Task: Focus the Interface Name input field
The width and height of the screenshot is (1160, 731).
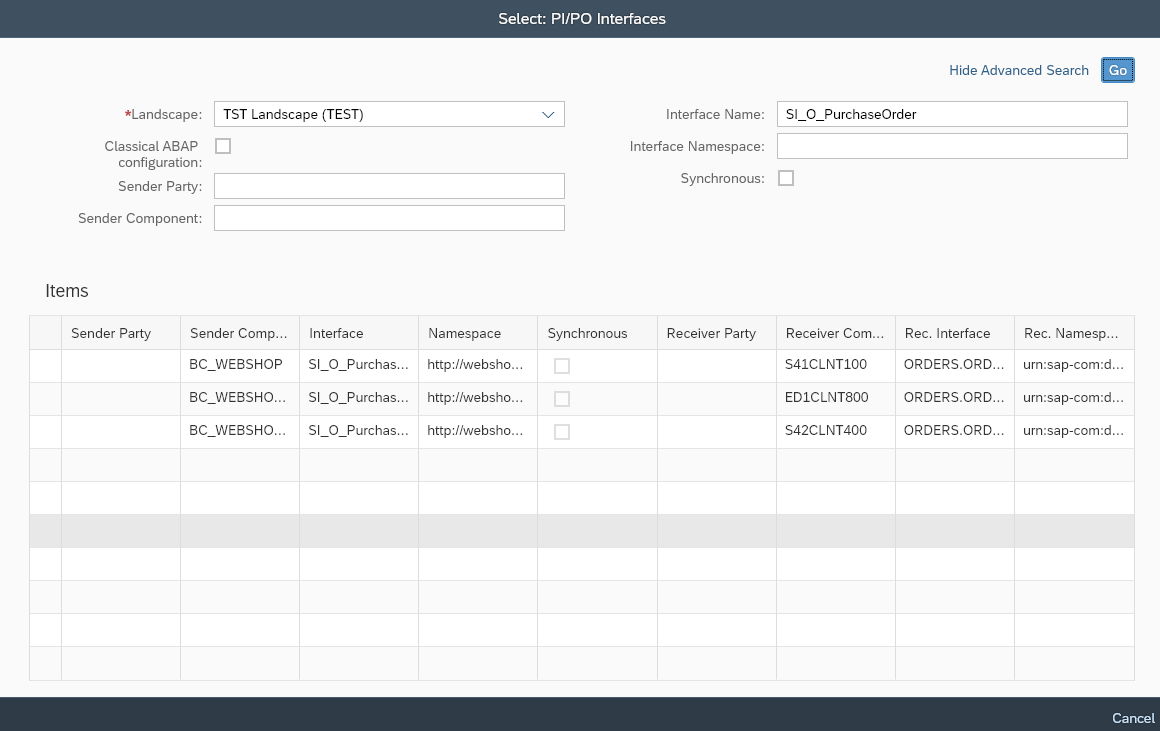Action: click(x=952, y=114)
